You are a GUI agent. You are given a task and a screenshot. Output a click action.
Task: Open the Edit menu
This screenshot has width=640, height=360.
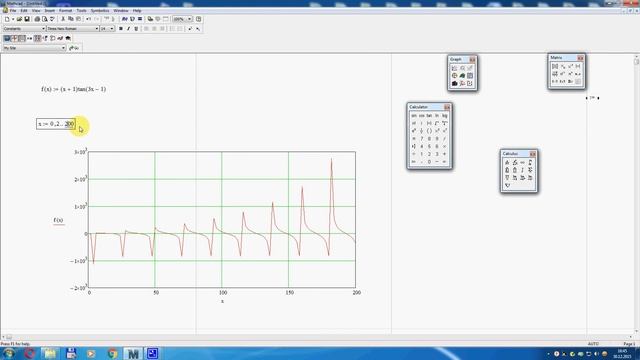point(24,11)
